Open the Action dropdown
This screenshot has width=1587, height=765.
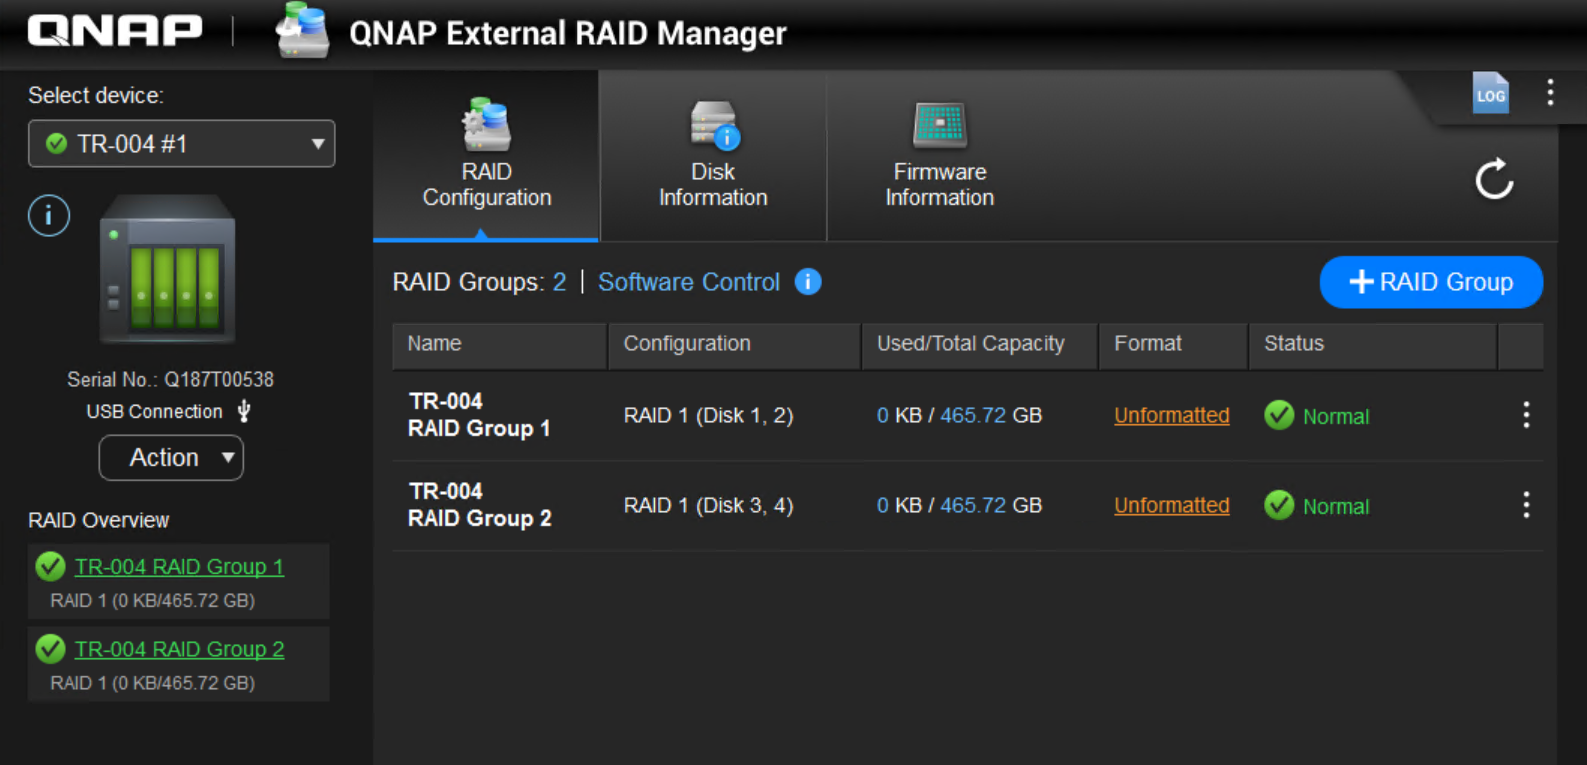click(171, 458)
